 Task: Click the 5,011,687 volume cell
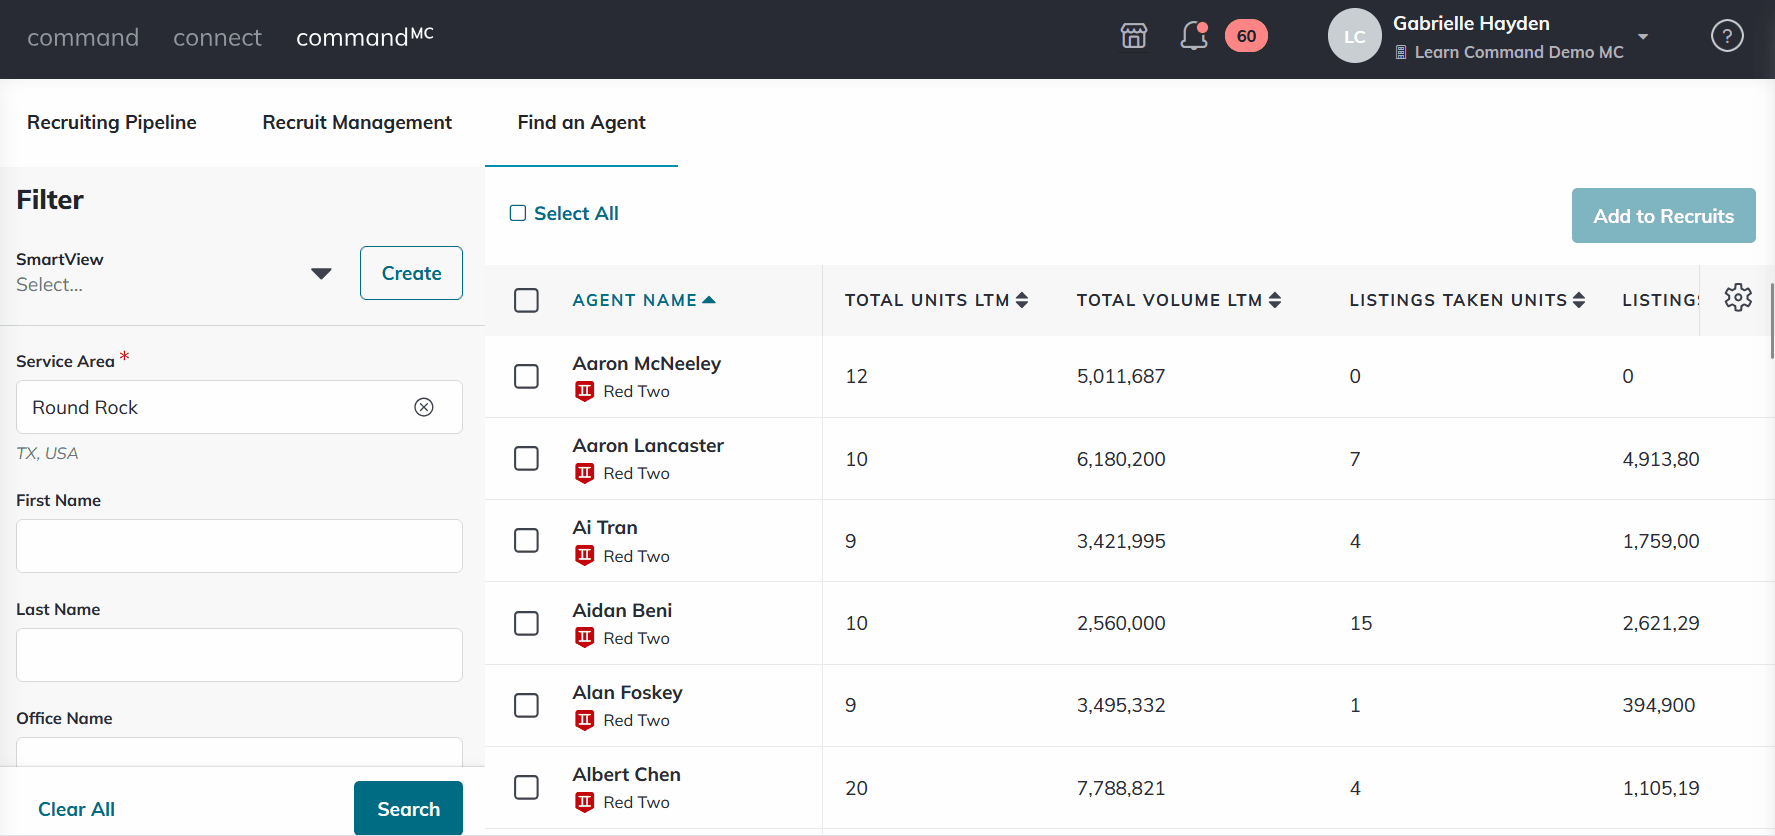[x=1121, y=376]
